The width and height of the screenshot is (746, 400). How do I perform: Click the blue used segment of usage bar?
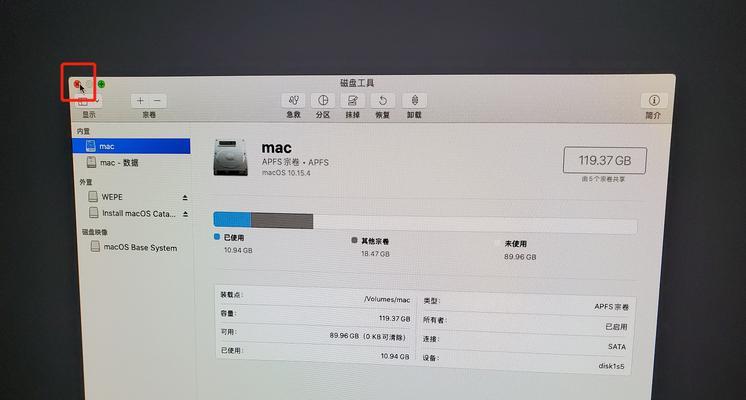pyautogui.click(x=232, y=220)
